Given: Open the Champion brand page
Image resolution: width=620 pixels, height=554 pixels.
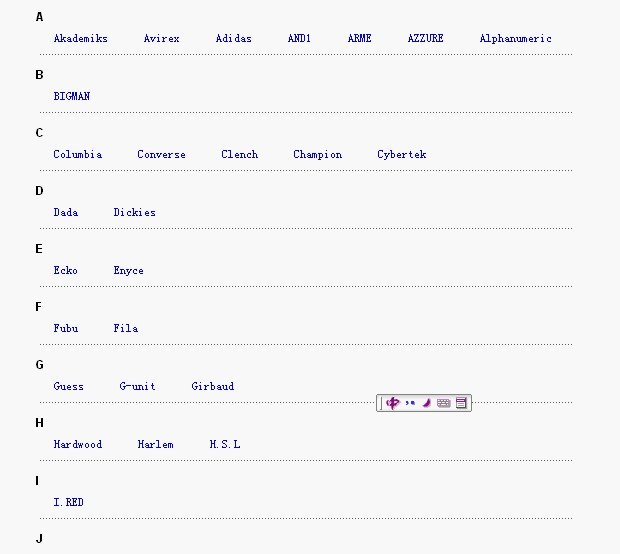Looking at the screenshot, I should [317, 155].
